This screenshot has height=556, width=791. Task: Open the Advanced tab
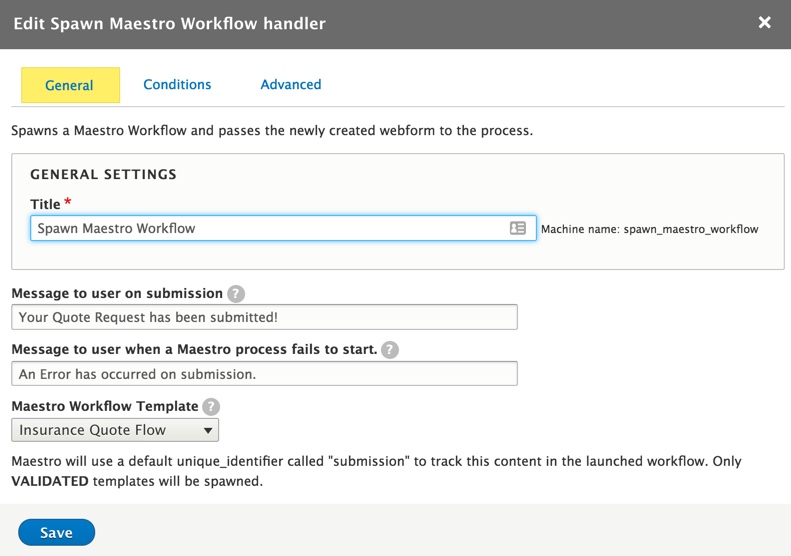(x=291, y=84)
